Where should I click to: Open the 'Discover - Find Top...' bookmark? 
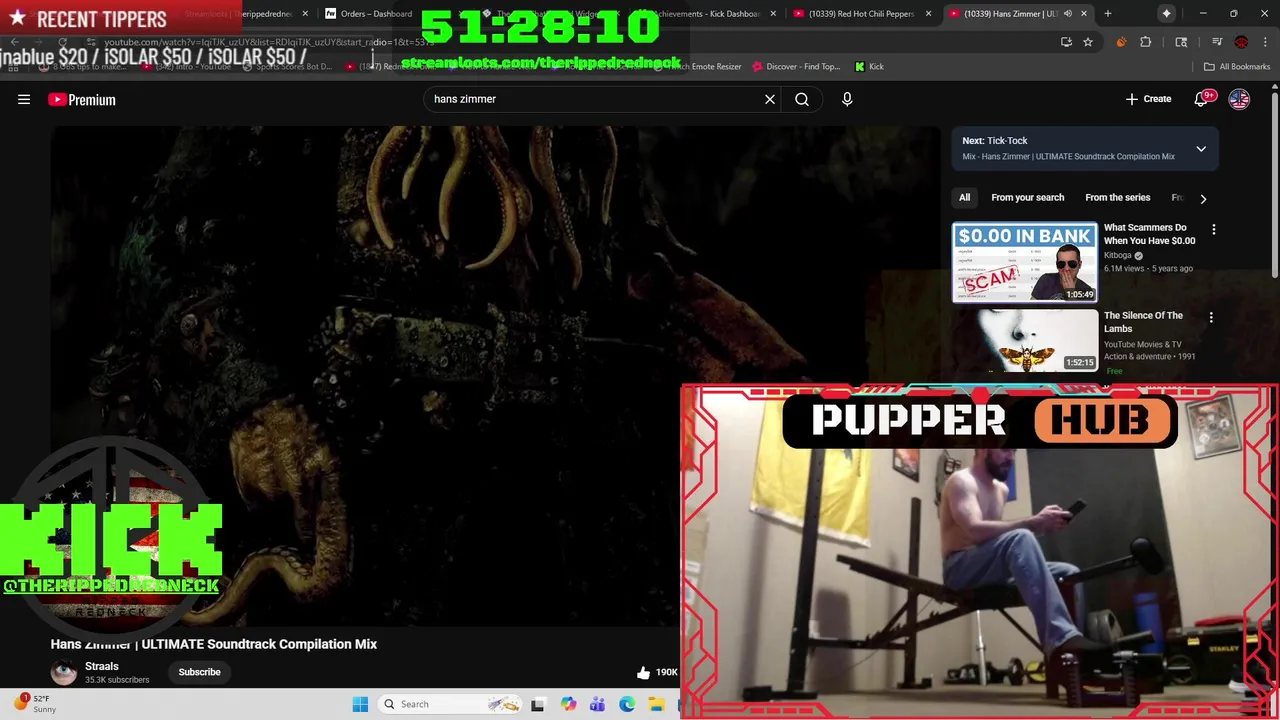point(796,66)
